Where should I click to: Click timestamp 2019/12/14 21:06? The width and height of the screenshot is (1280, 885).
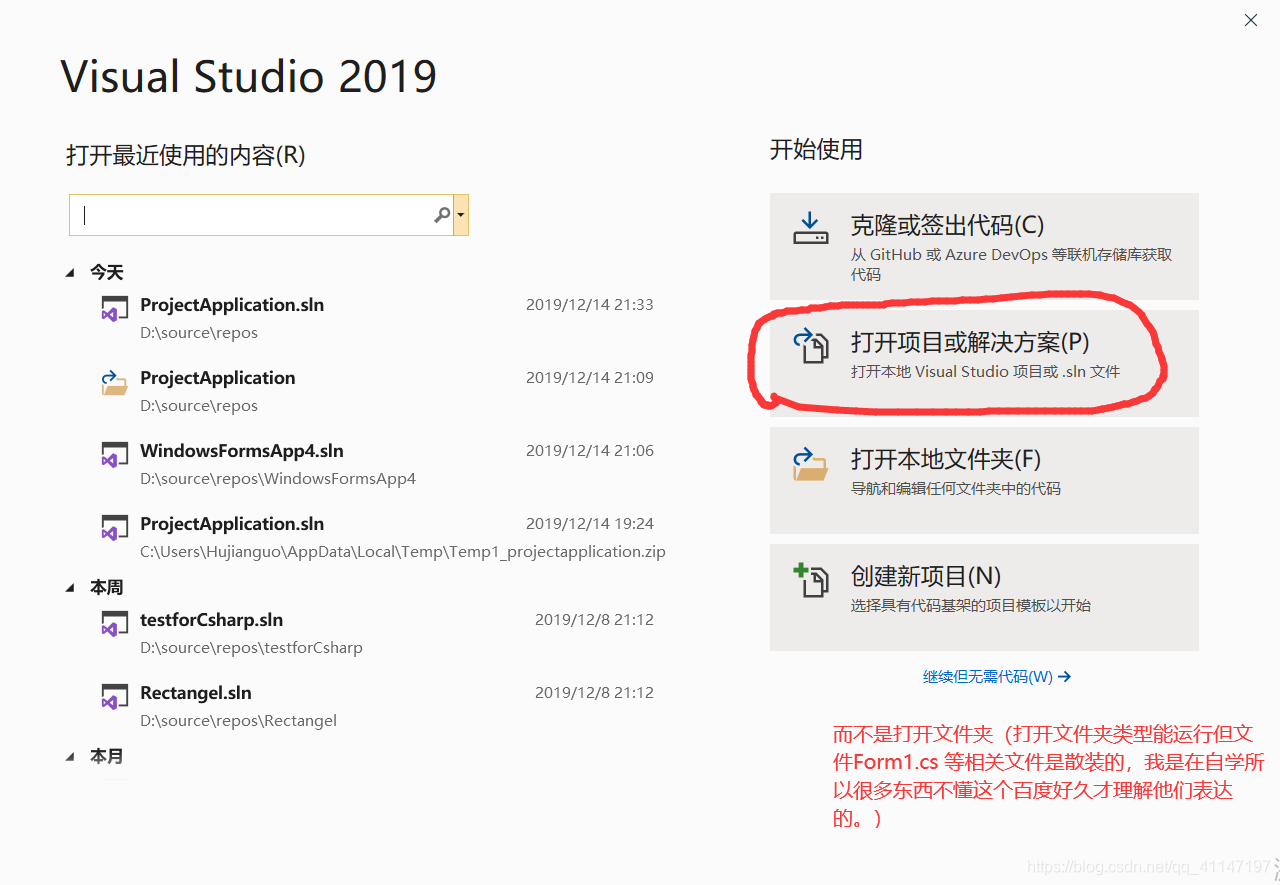pos(590,451)
